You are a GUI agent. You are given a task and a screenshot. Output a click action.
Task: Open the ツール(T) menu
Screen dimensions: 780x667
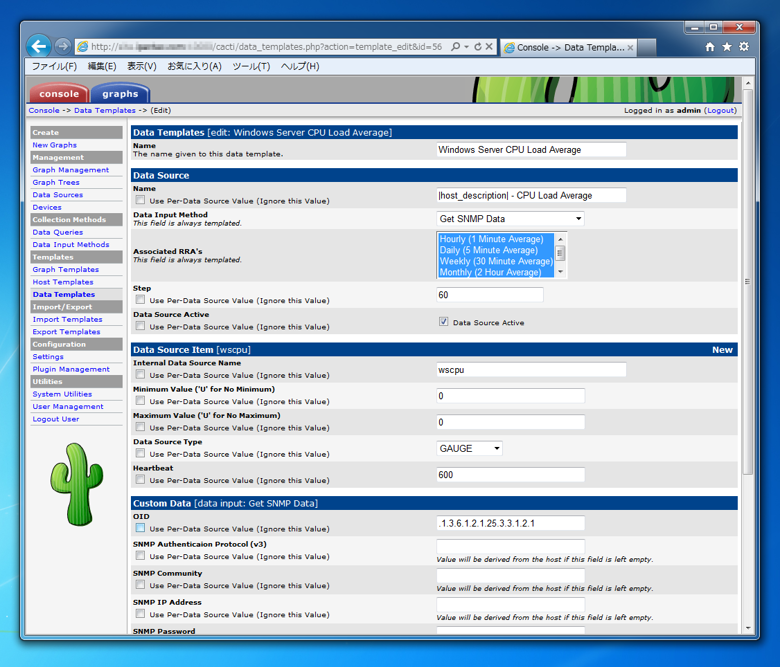[x=251, y=66]
